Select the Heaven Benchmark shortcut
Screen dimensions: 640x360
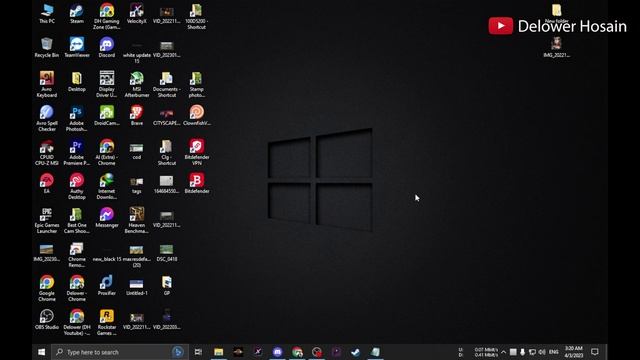(137, 220)
